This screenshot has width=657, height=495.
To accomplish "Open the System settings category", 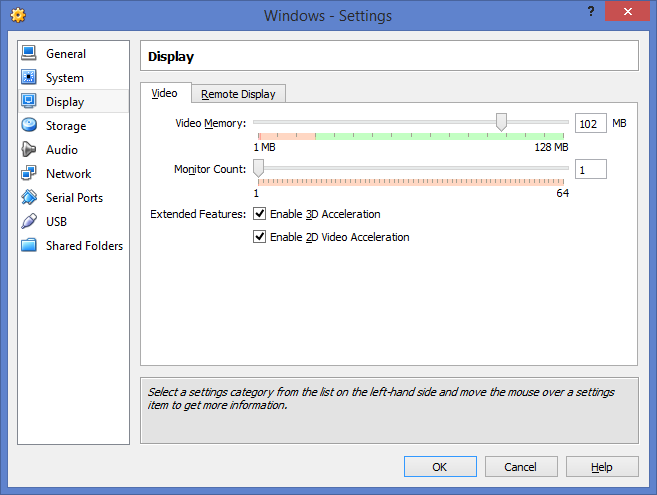I will [74, 77].
